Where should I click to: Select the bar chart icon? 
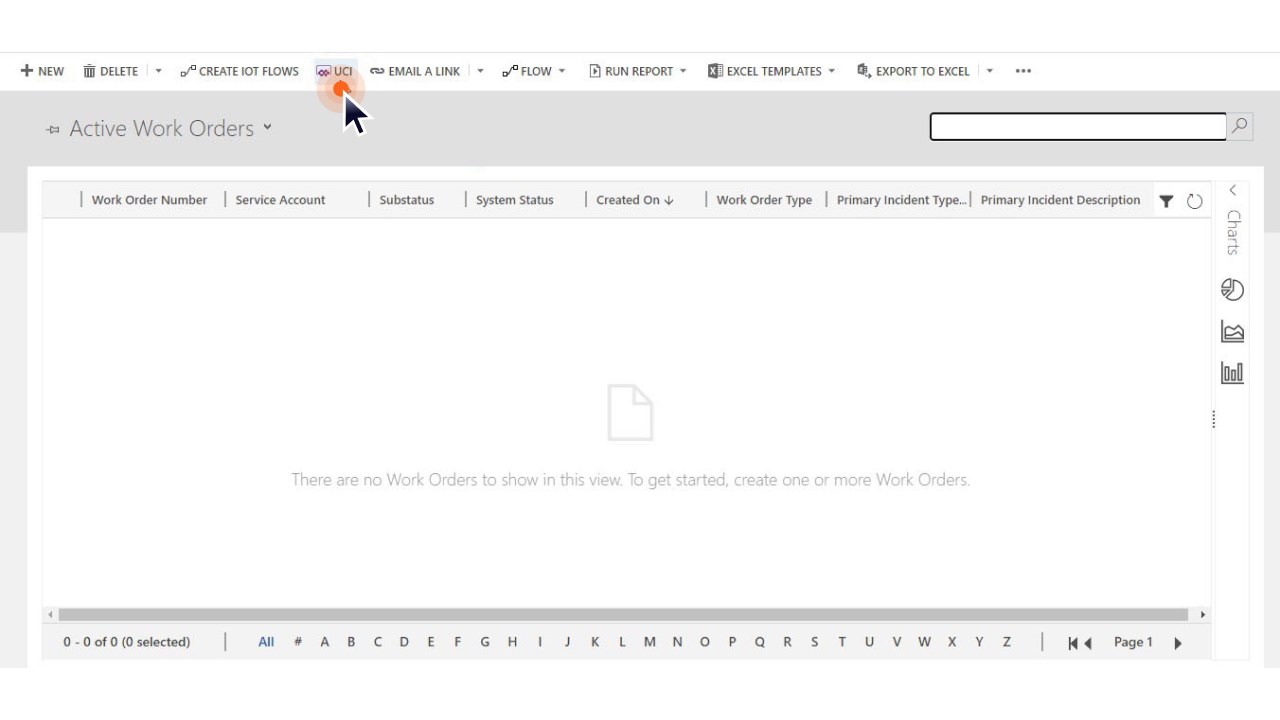(1232, 373)
